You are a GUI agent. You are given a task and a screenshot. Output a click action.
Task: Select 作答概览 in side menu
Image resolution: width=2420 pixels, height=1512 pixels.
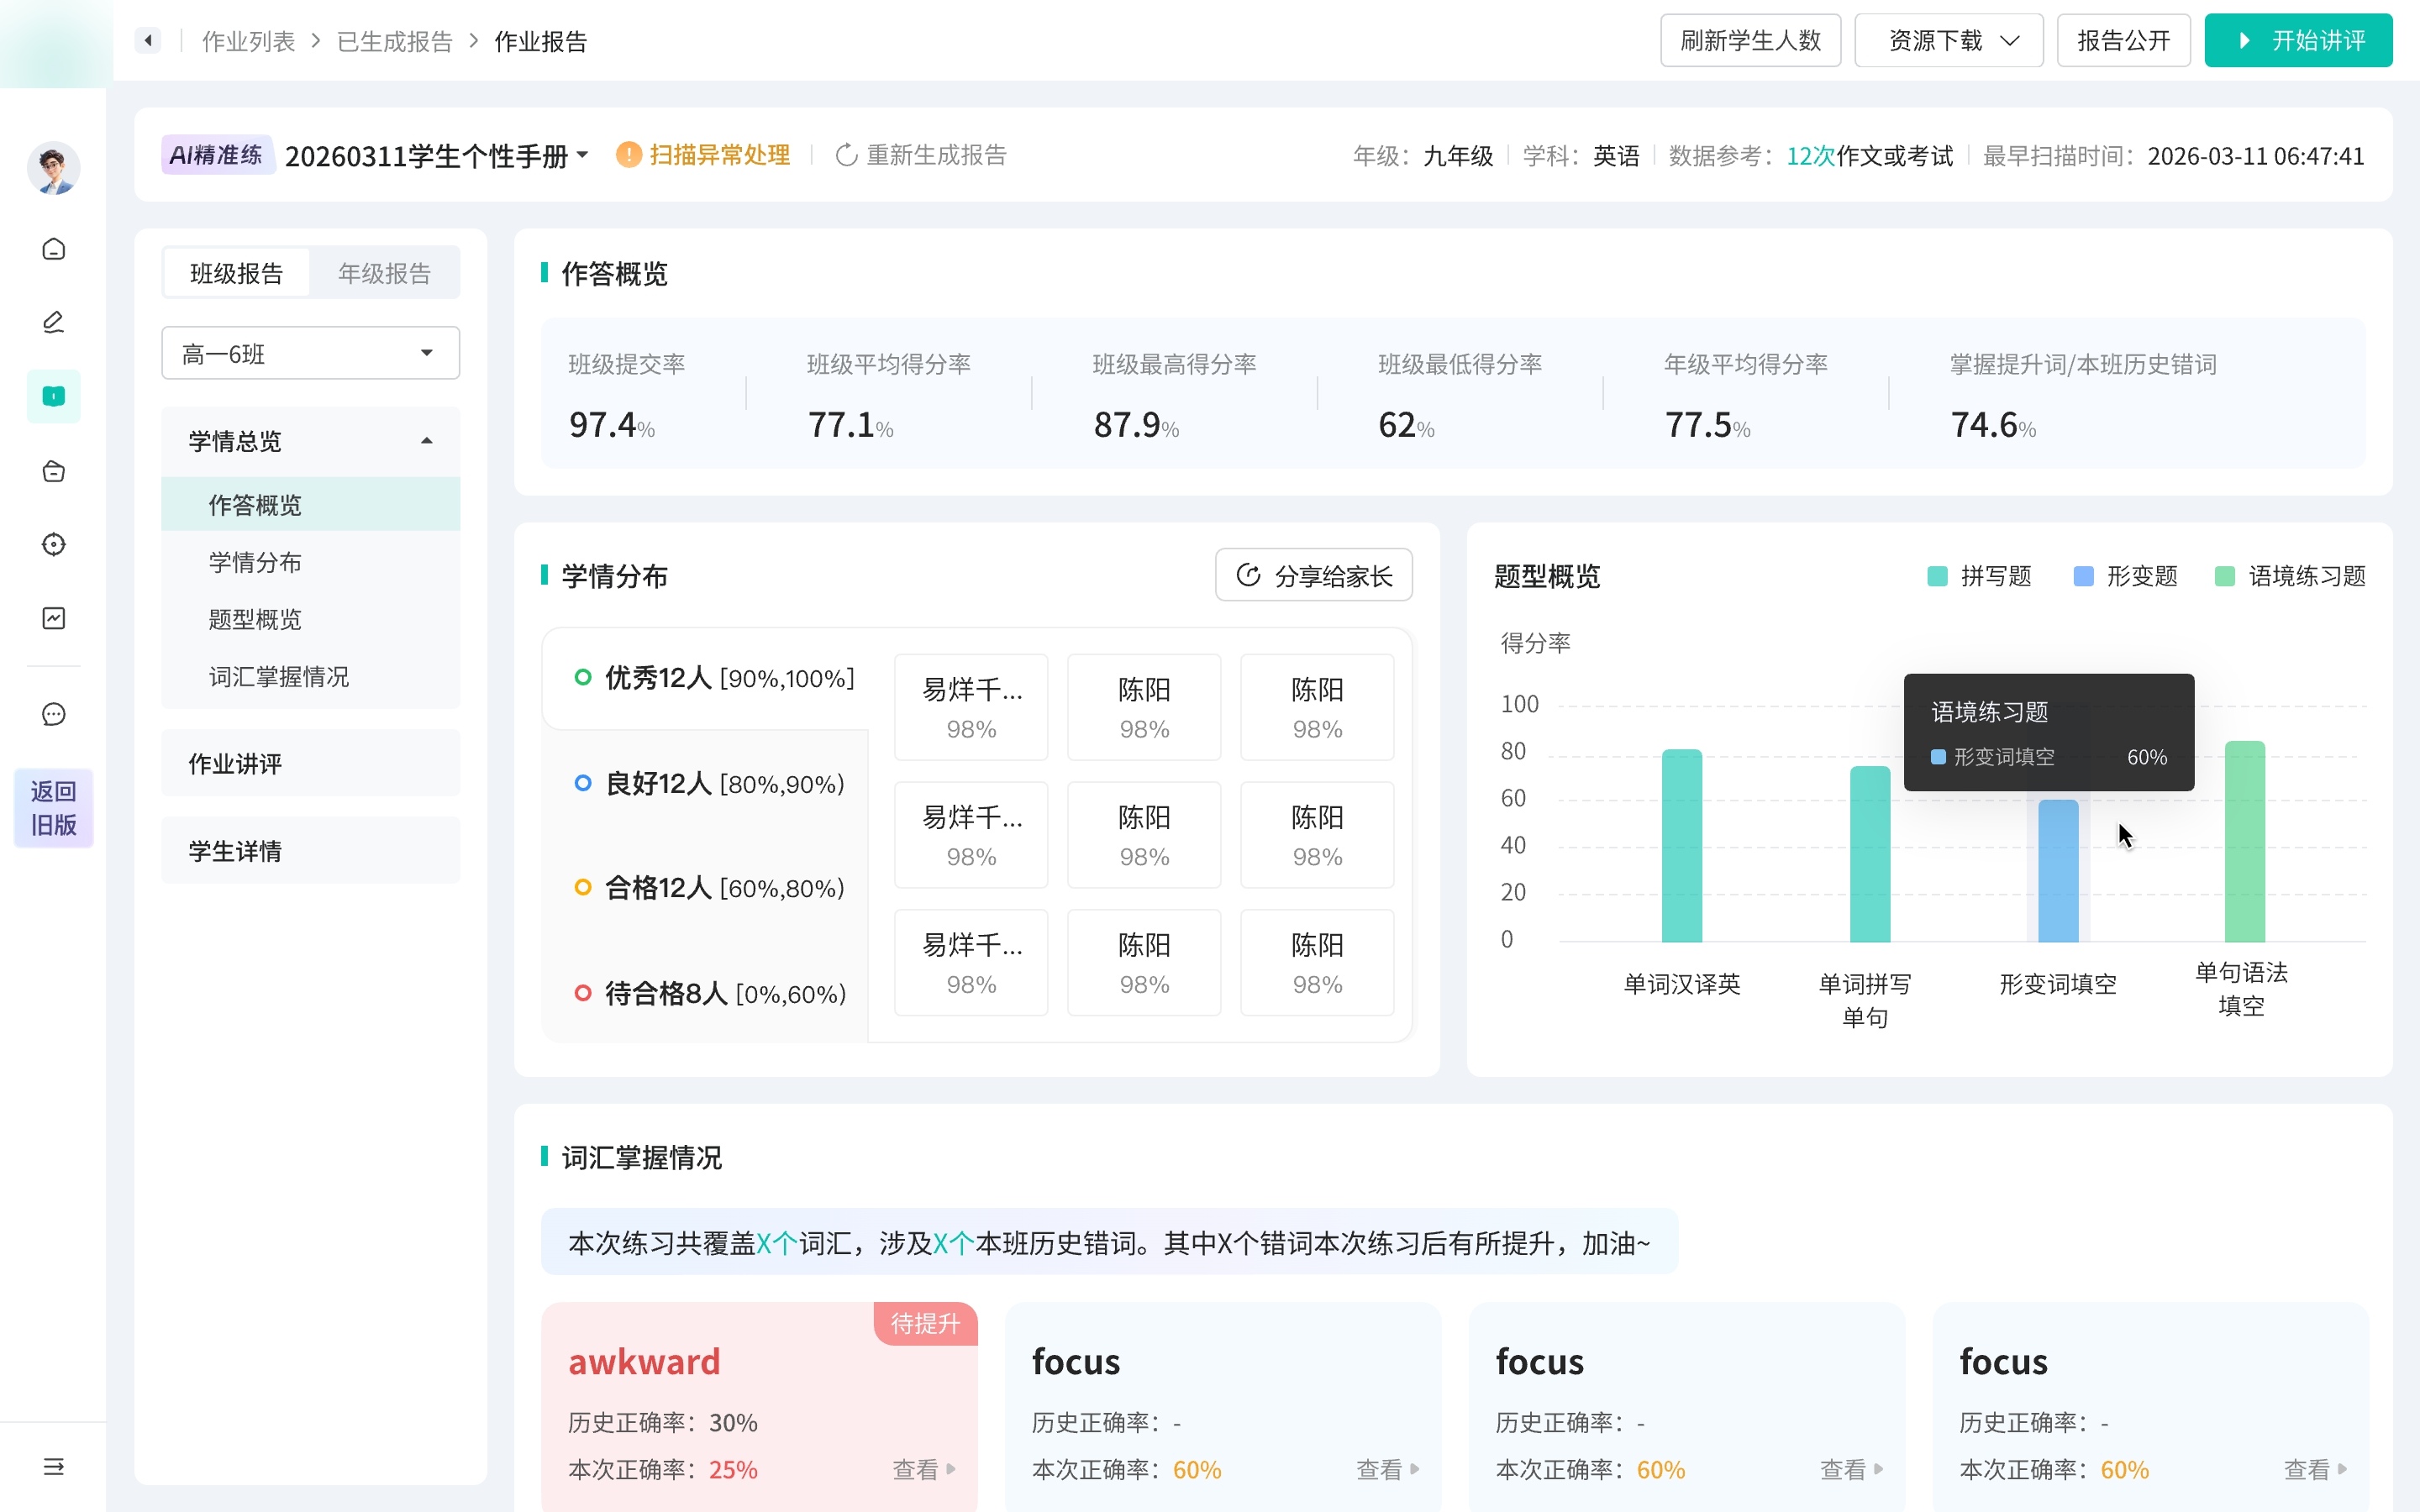pyautogui.click(x=311, y=505)
